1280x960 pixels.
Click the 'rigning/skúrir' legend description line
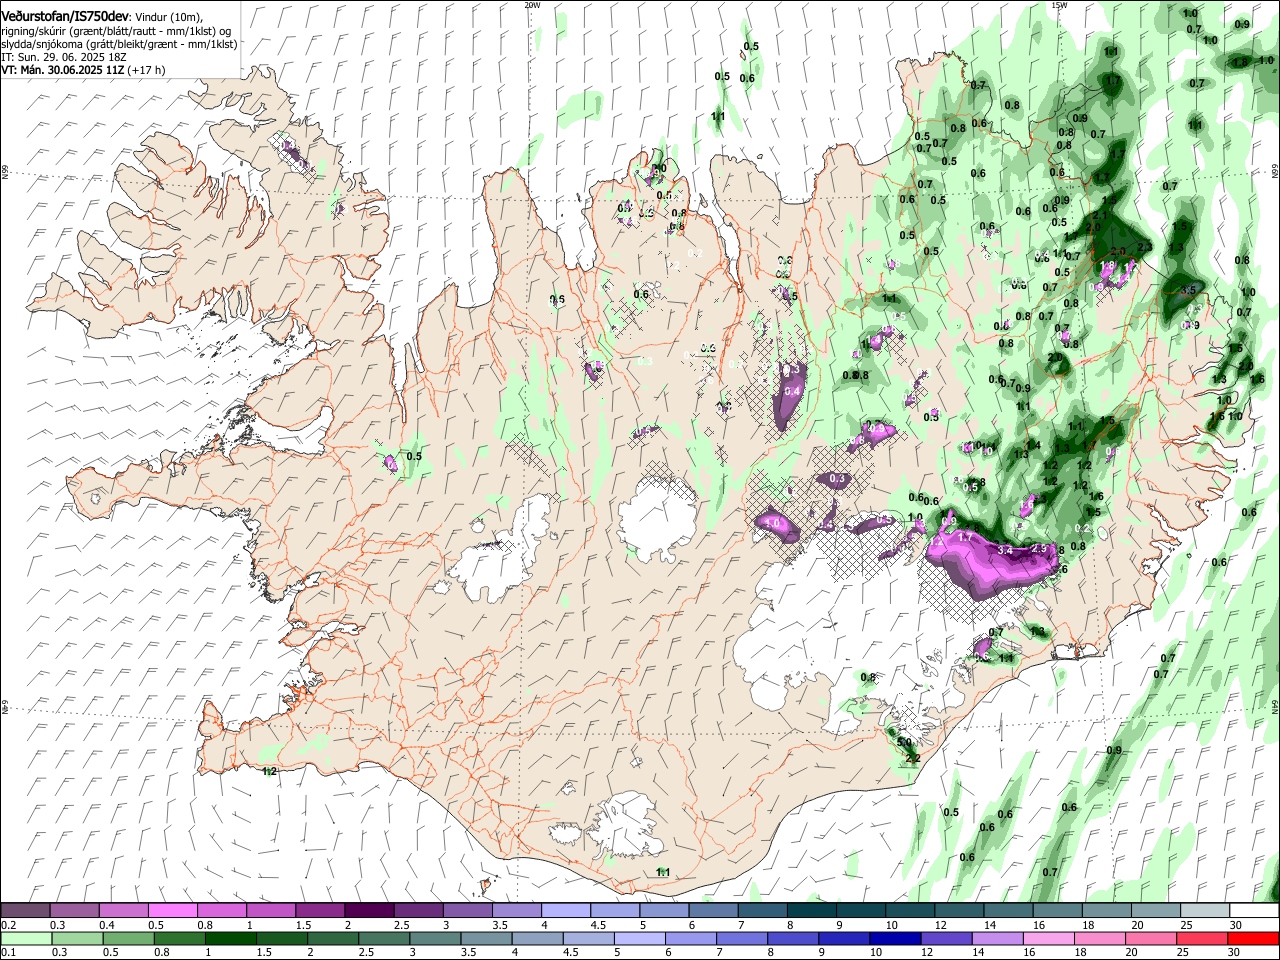pyautogui.click(x=116, y=31)
